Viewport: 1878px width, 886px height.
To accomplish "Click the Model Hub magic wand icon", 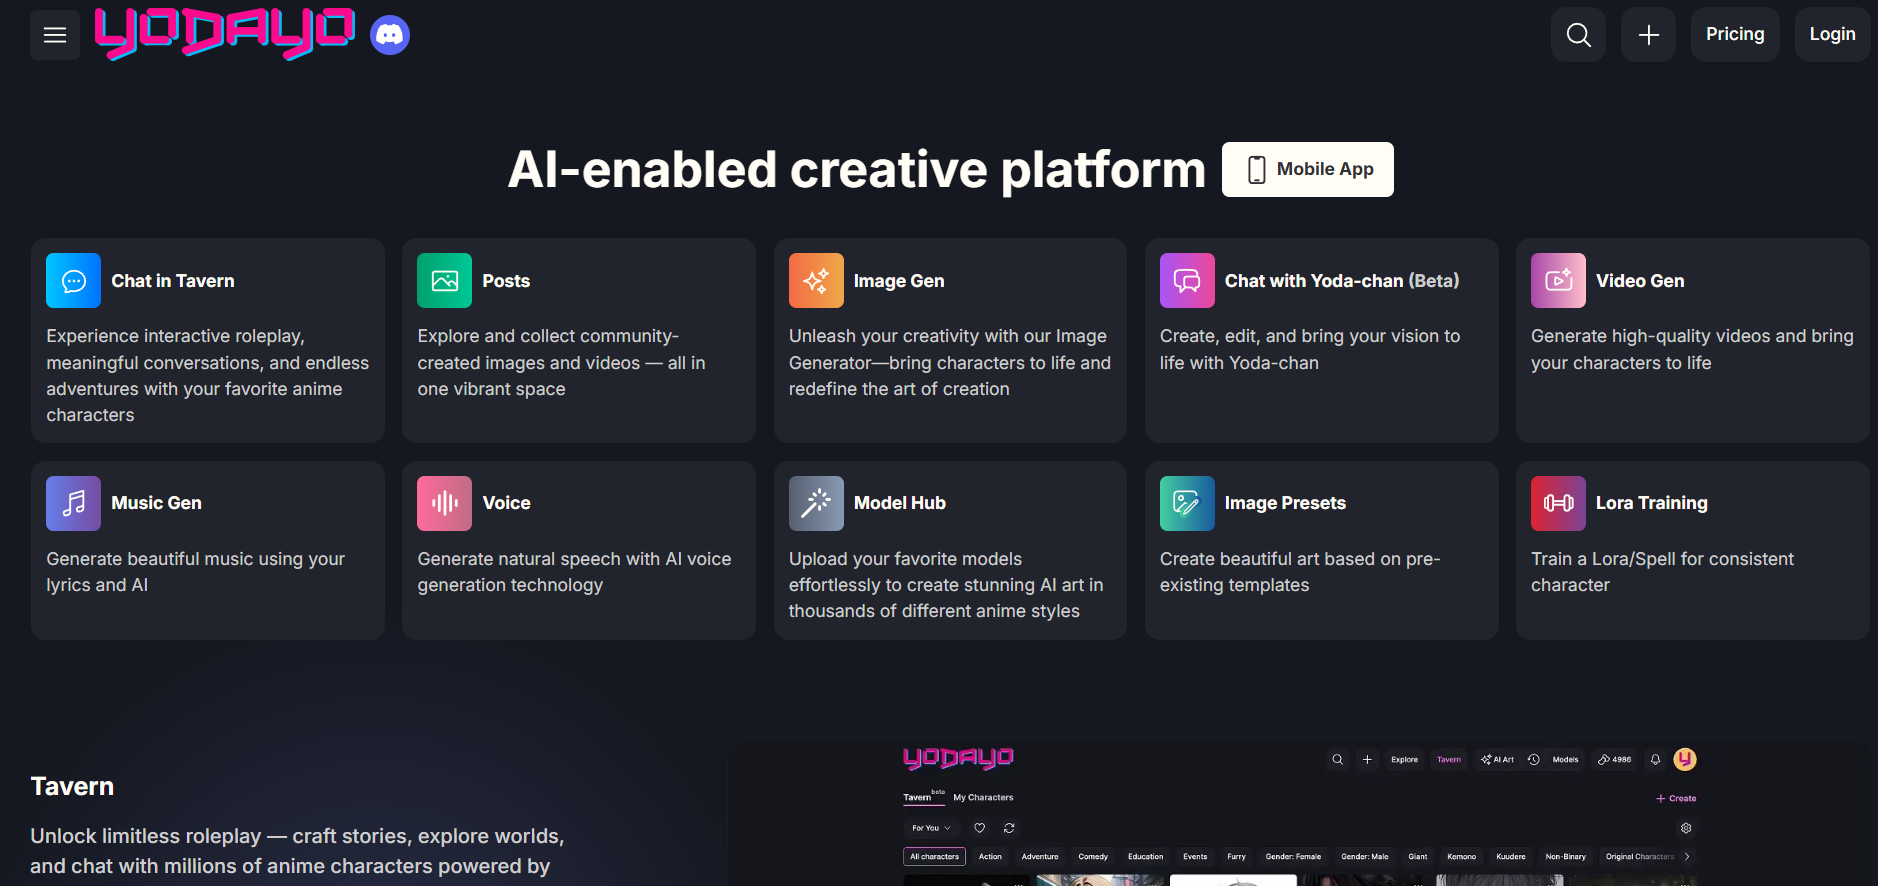I will (x=816, y=503).
